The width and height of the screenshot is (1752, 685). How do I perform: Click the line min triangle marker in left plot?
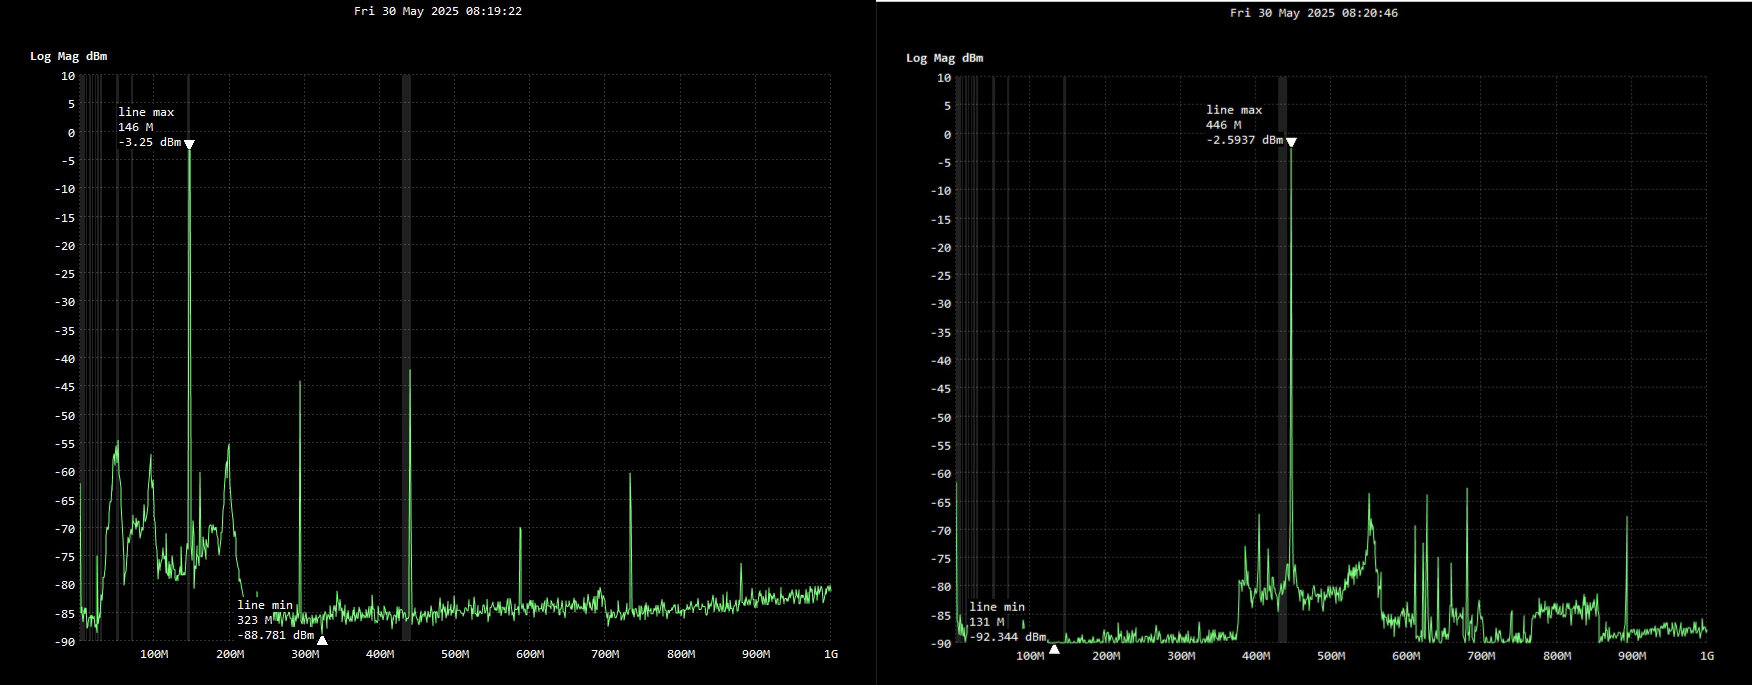coord(322,640)
